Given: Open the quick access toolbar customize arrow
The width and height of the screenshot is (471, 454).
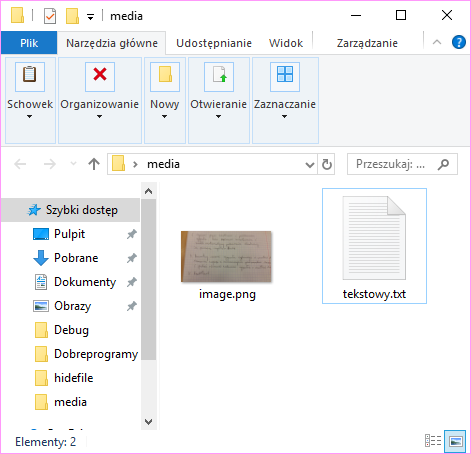Looking at the screenshot, I should [x=90, y=16].
